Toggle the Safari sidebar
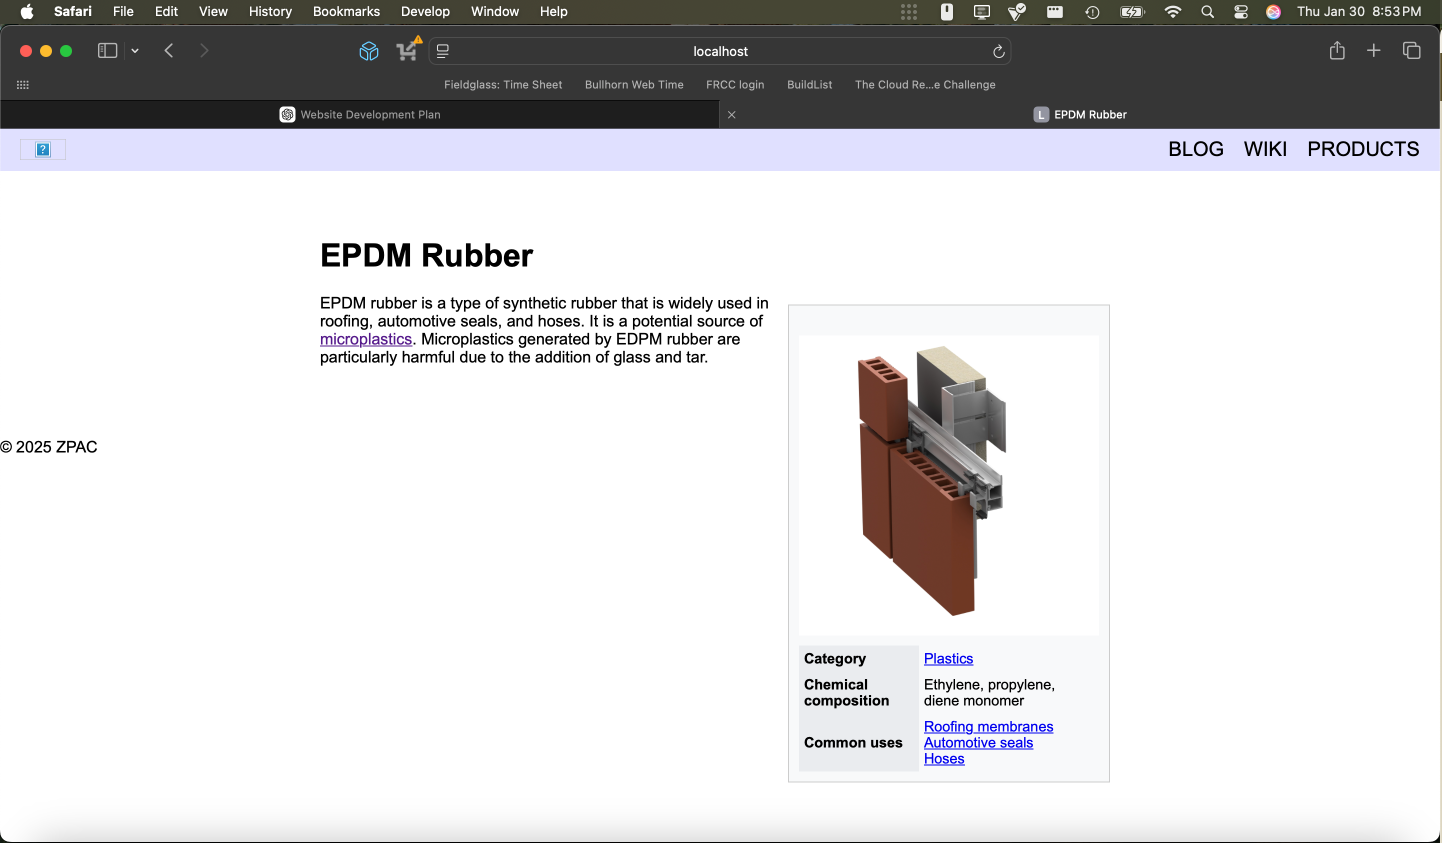The height and width of the screenshot is (843, 1442). (107, 50)
